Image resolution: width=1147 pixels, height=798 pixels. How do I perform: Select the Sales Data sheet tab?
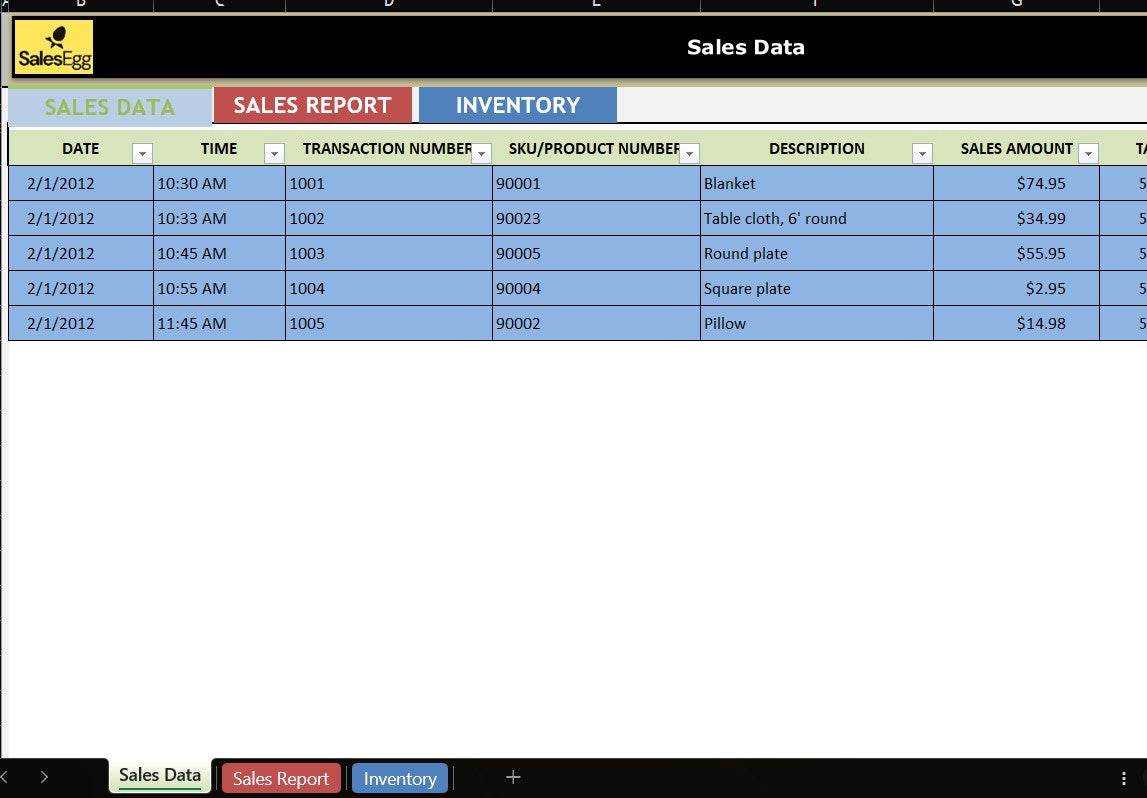(x=160, y=775)
